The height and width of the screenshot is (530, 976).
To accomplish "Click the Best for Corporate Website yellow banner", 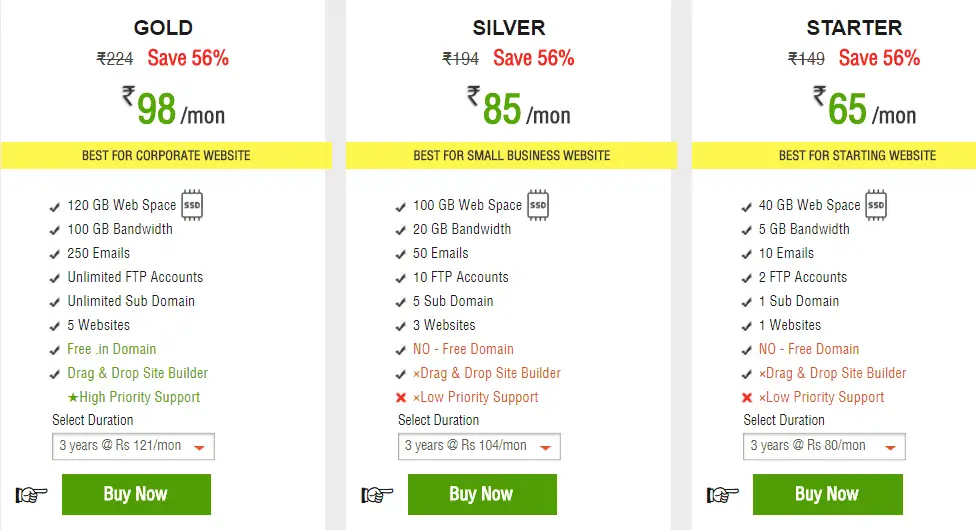I will coord(166,155).
